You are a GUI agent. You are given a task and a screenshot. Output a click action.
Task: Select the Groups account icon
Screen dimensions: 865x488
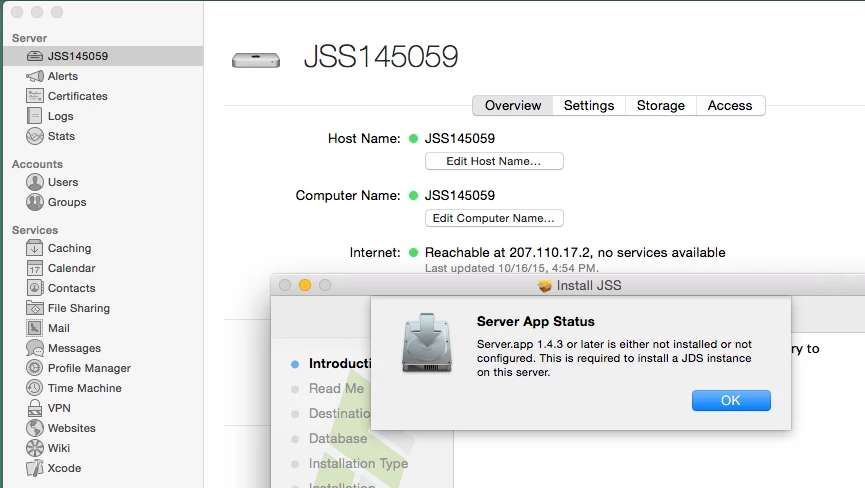[34, 202]
